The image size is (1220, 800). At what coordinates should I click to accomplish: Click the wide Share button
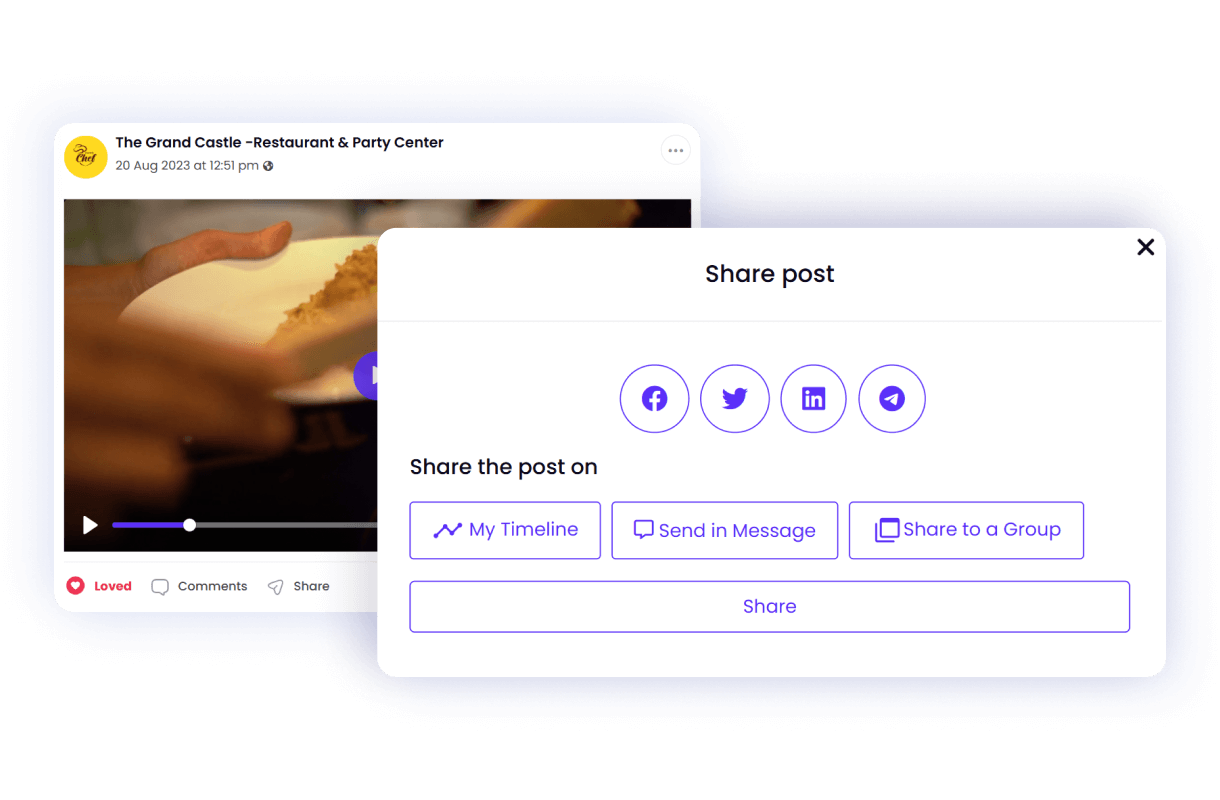click(x=770, y=607)
